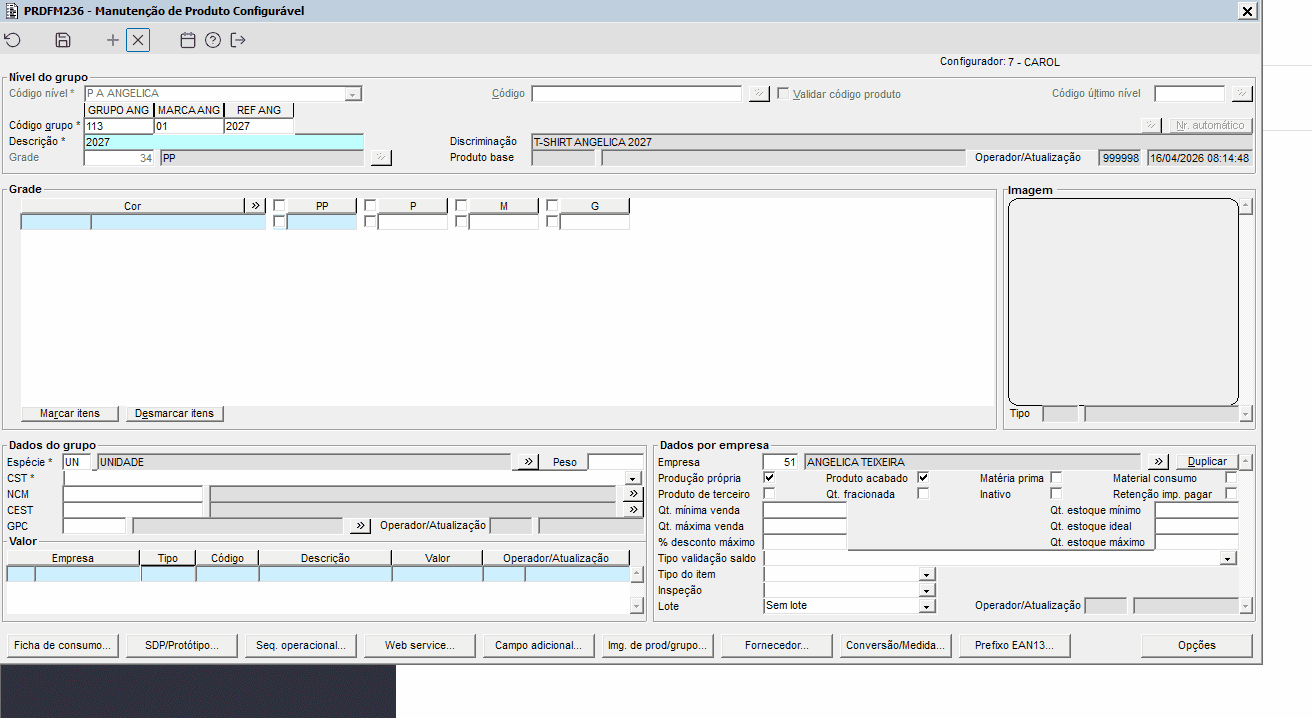Image resolution: width=1312 pixels, height=718 pixels.
Task: Click the » lookup for NCM
Action: (x=633, y=494)
